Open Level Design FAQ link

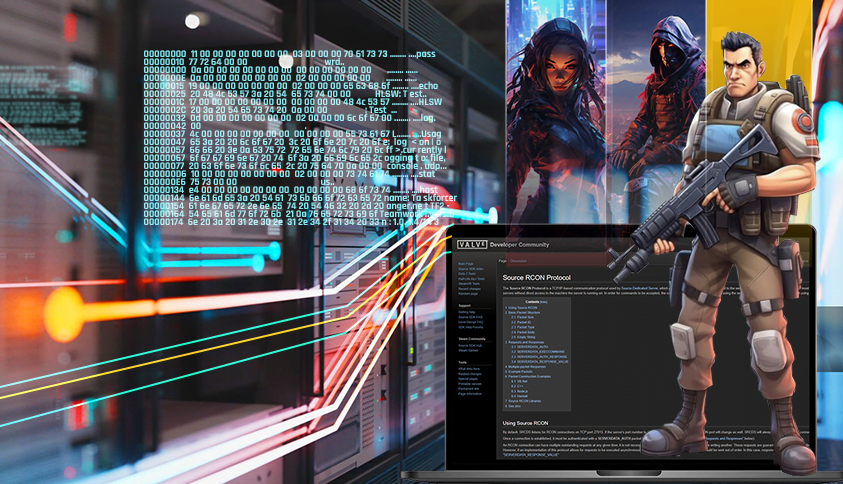pyautogui.click(x=470, y=322)
